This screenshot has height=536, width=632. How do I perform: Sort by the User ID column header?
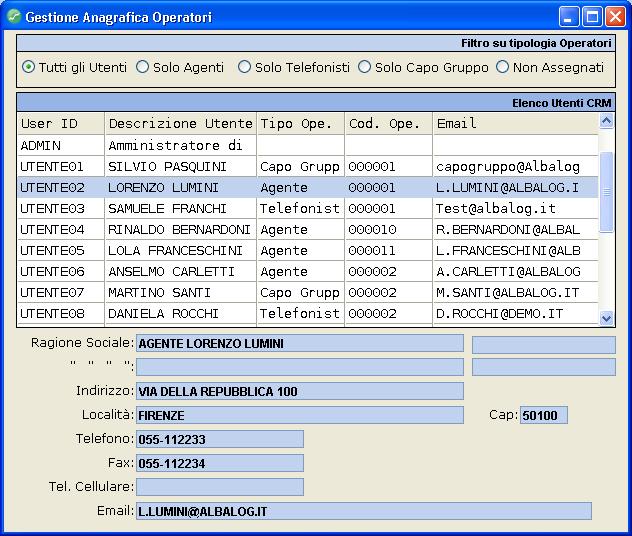(x=61, y=124)
